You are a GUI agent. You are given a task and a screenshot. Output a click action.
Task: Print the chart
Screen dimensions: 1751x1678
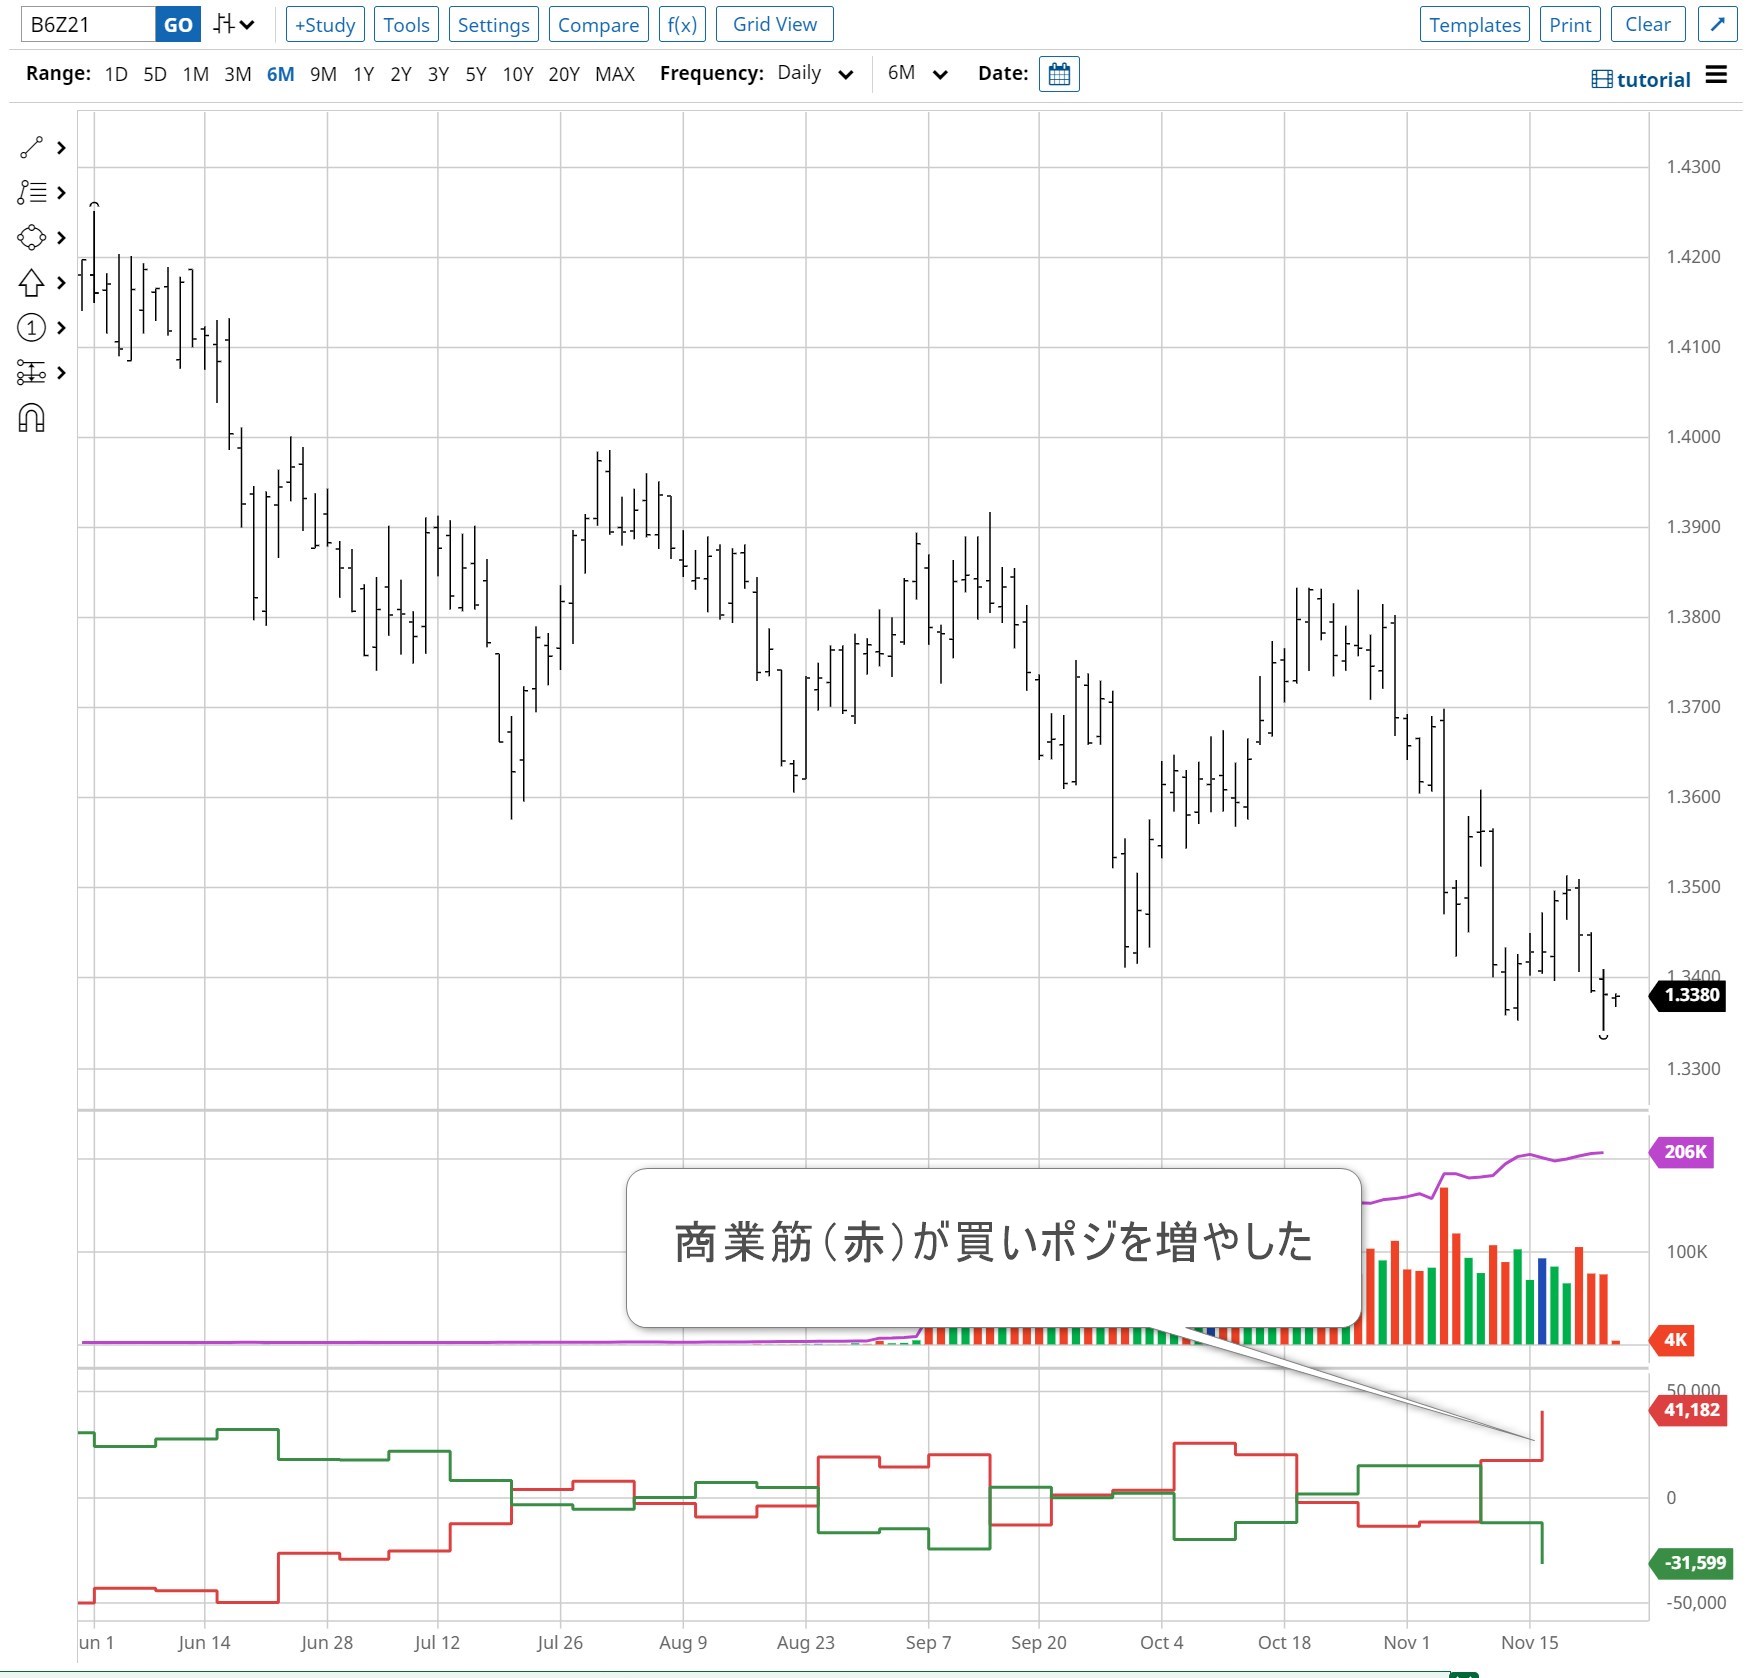[1570, 24]
